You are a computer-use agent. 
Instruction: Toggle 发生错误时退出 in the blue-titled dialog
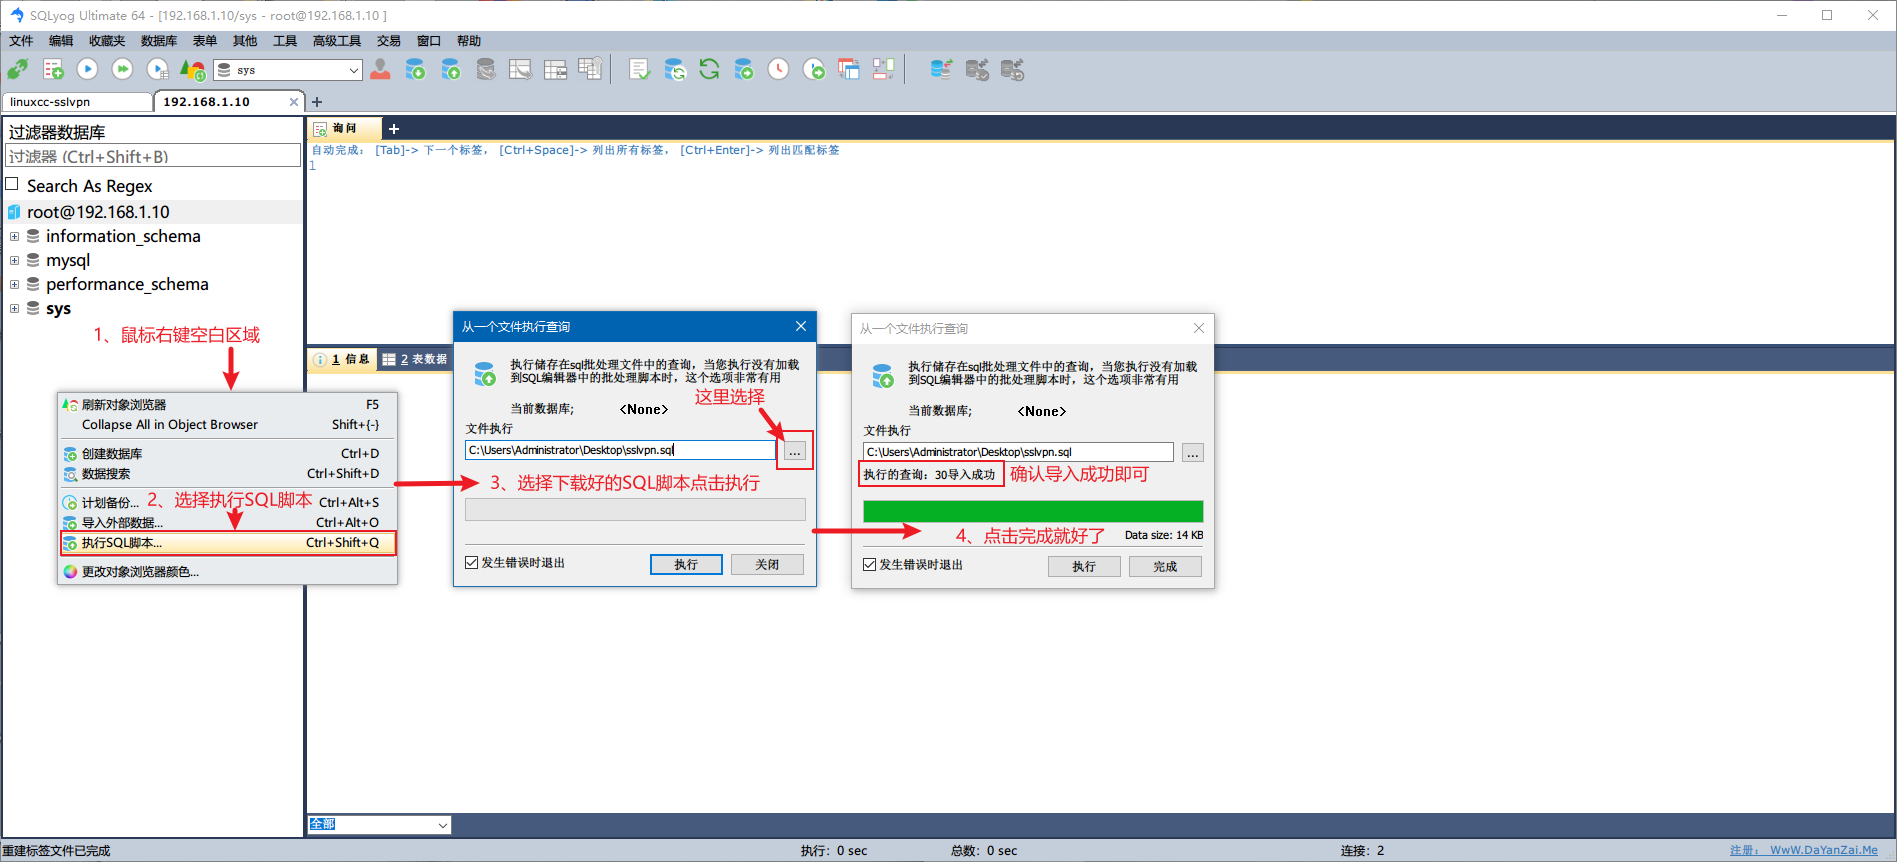click(472, 563)
